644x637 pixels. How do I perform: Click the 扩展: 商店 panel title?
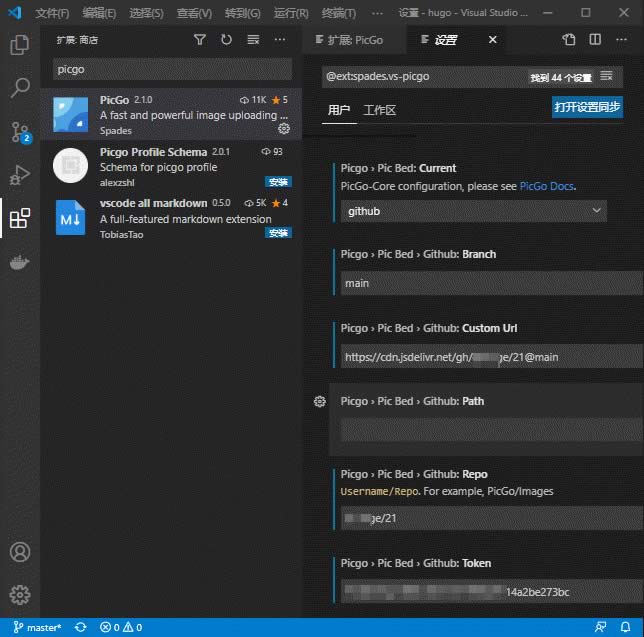click(x=77, y=40)
